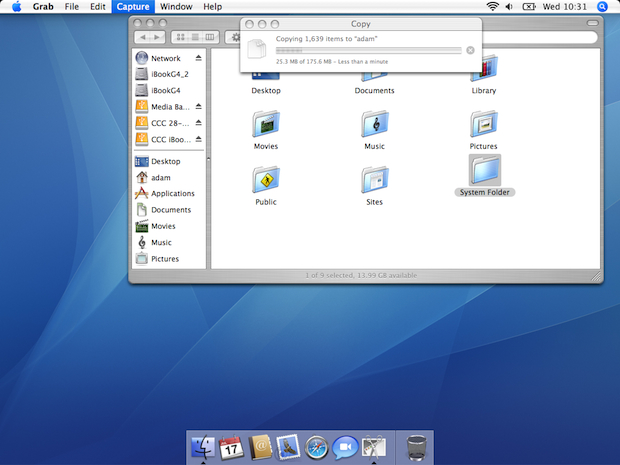The height and width of the screenshot is (465, 620).
Task: Open the Pictures folder icon
Action: (483, 124)
